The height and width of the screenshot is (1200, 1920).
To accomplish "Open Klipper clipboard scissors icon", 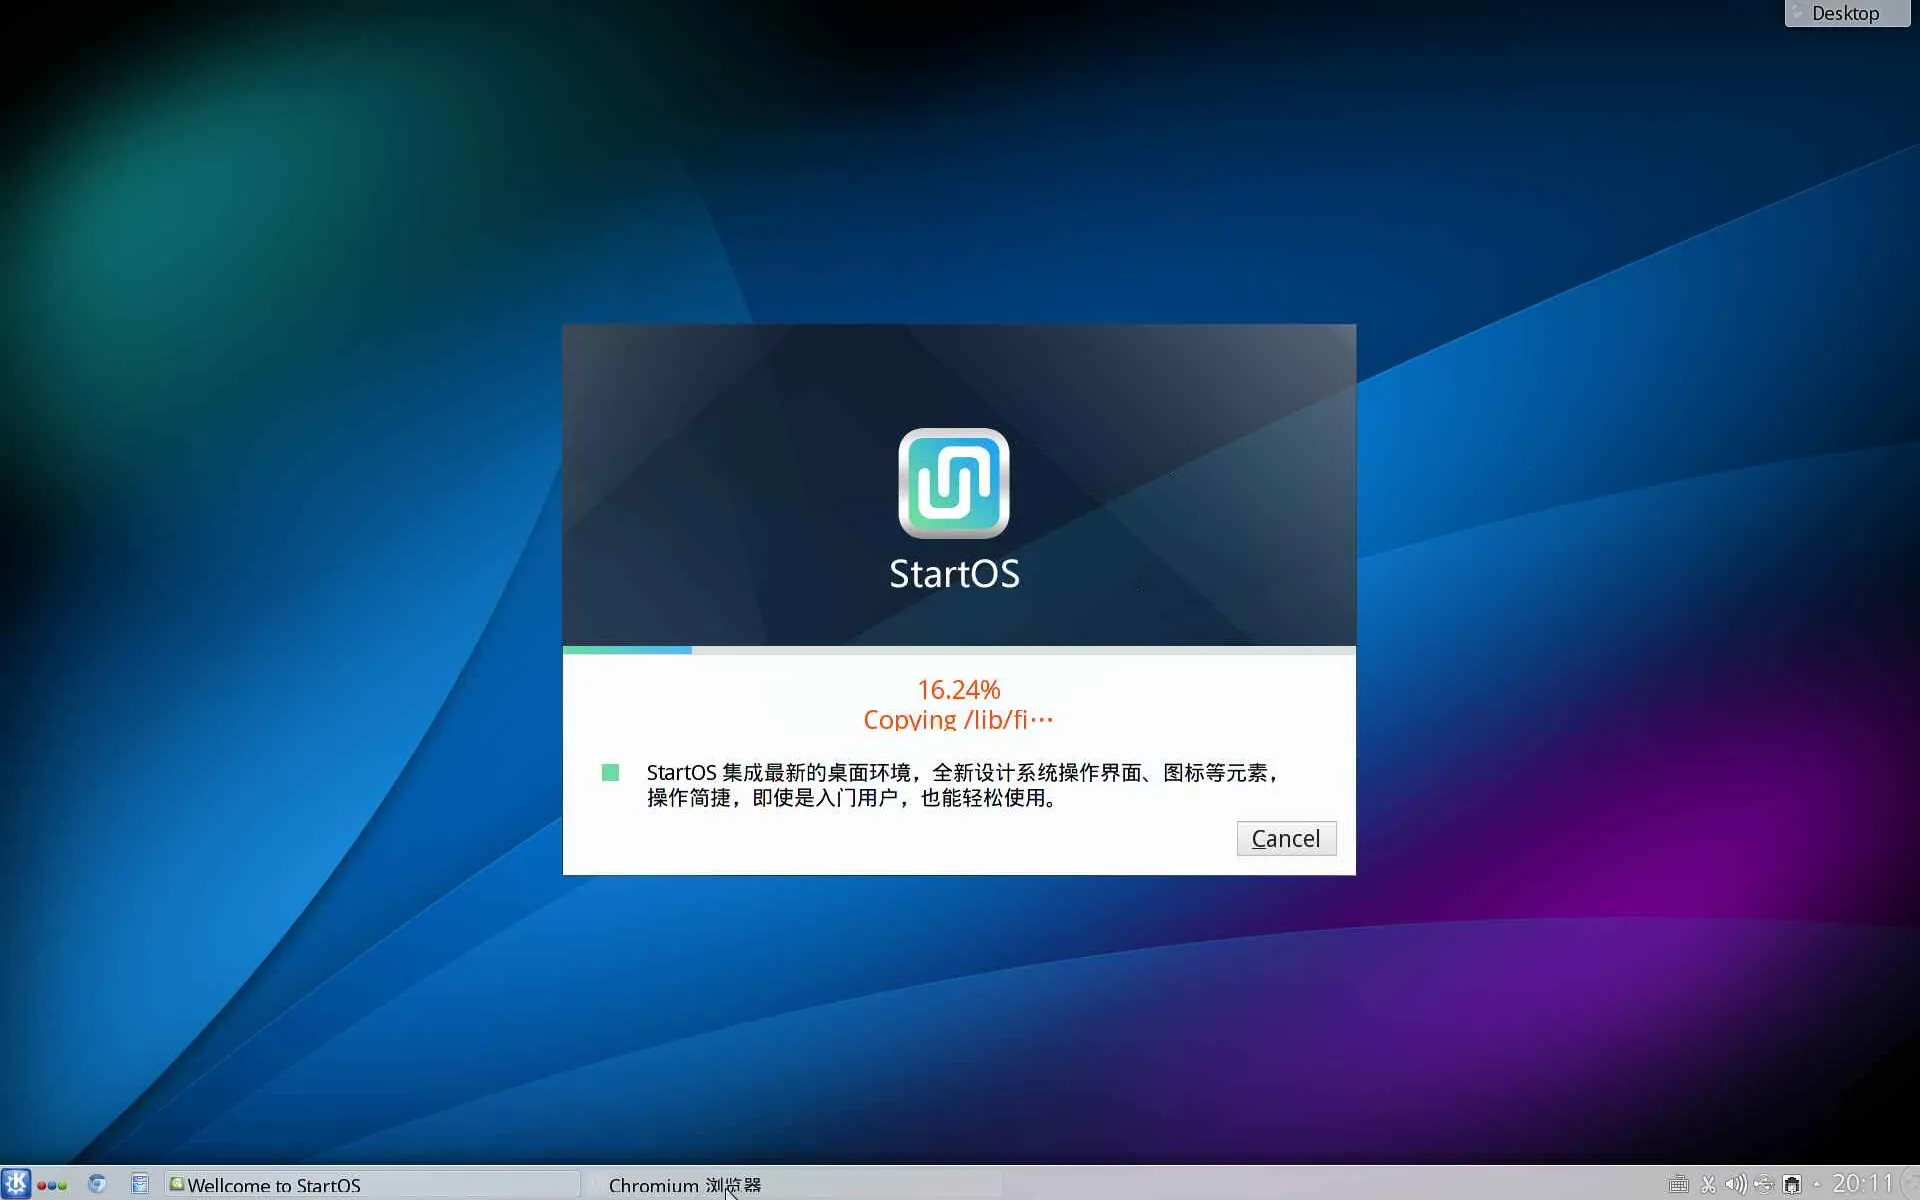I will (x=1708, y=1185).
